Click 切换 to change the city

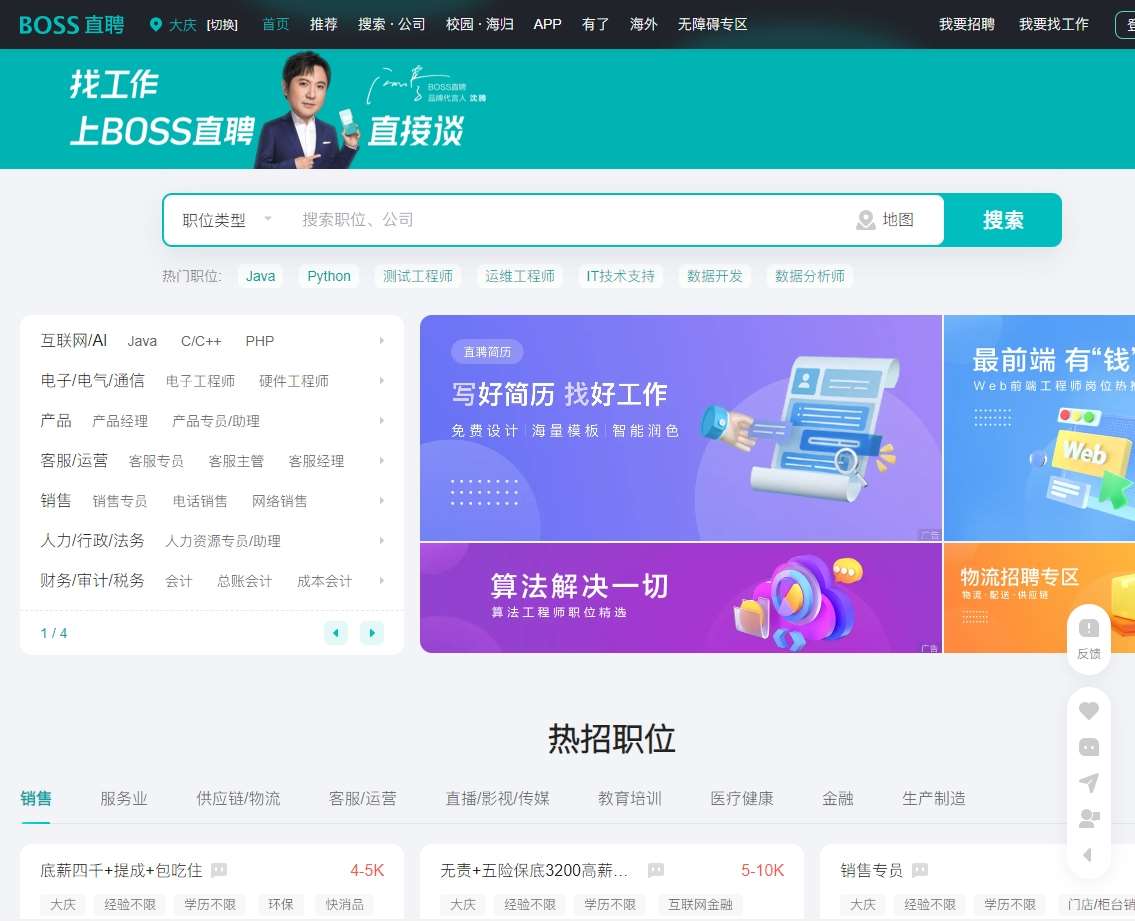click(222, 23)
